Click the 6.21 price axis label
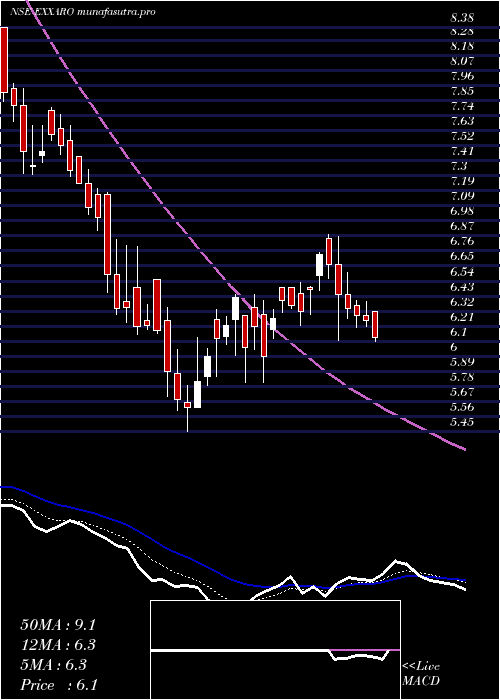Image resolution: width=500 pixels, height=700 pixels. [x=462, y=317]
